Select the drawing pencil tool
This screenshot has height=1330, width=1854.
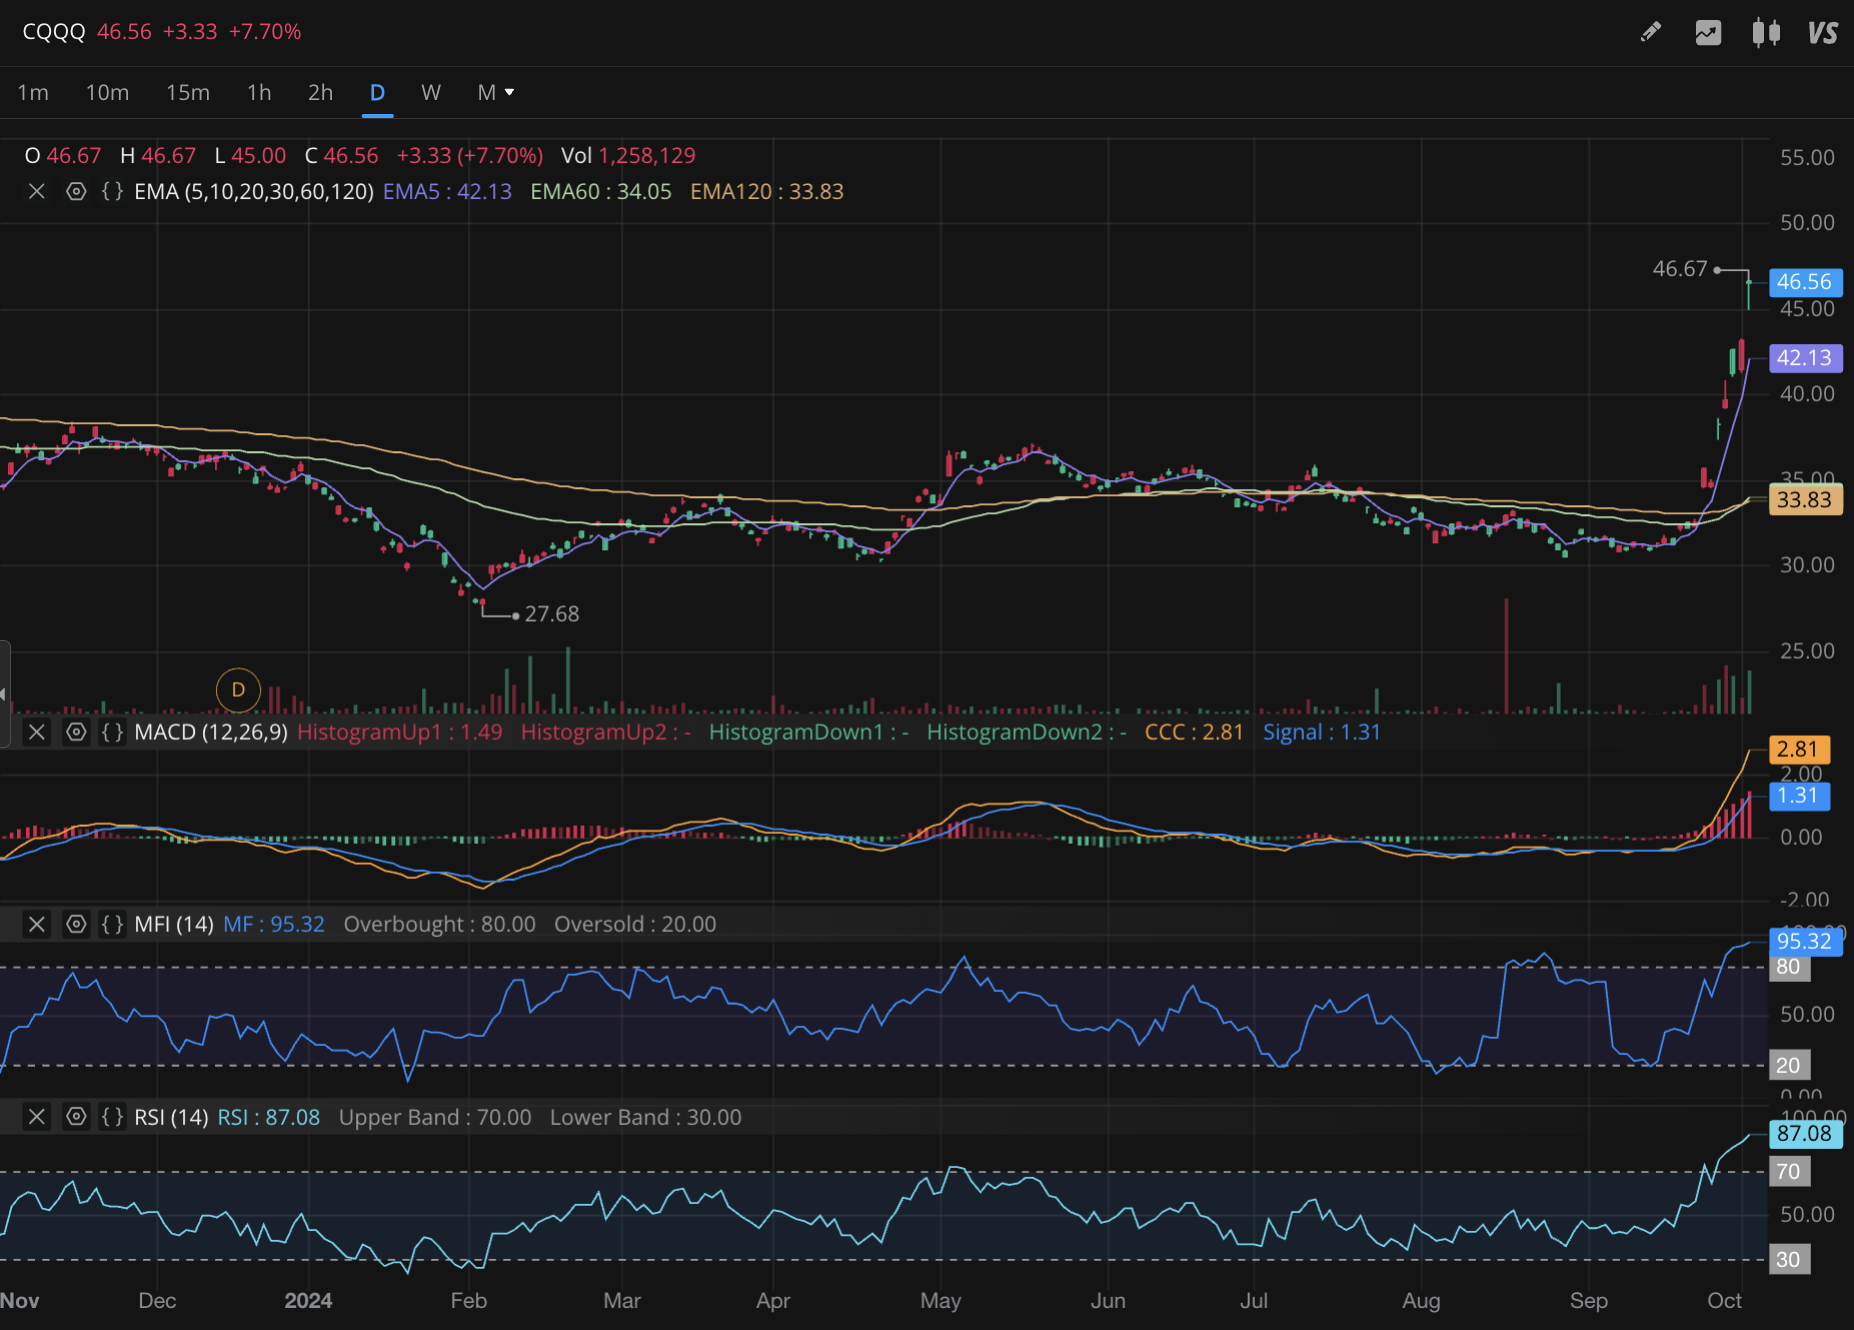tap(1651, 32)
